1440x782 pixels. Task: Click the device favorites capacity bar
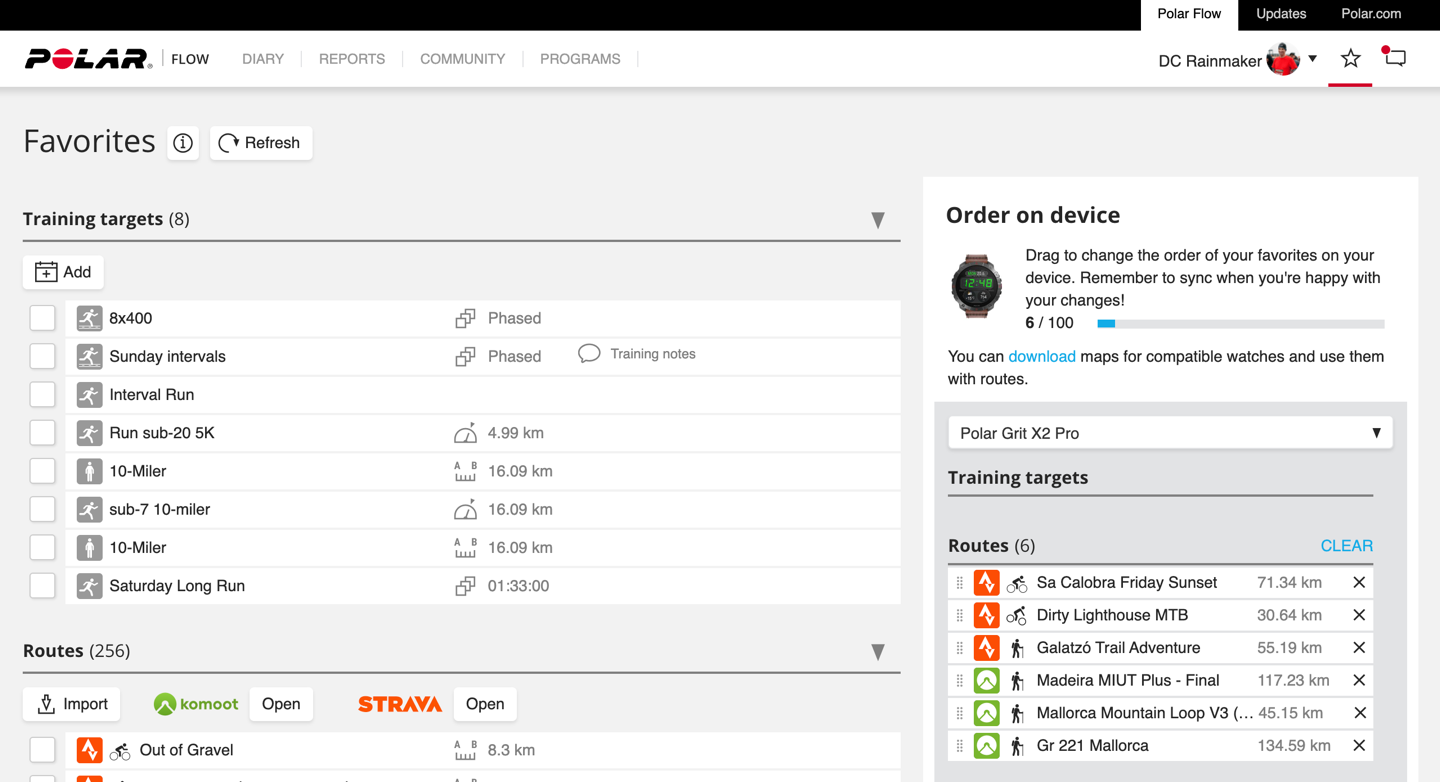coord(1240,324)
